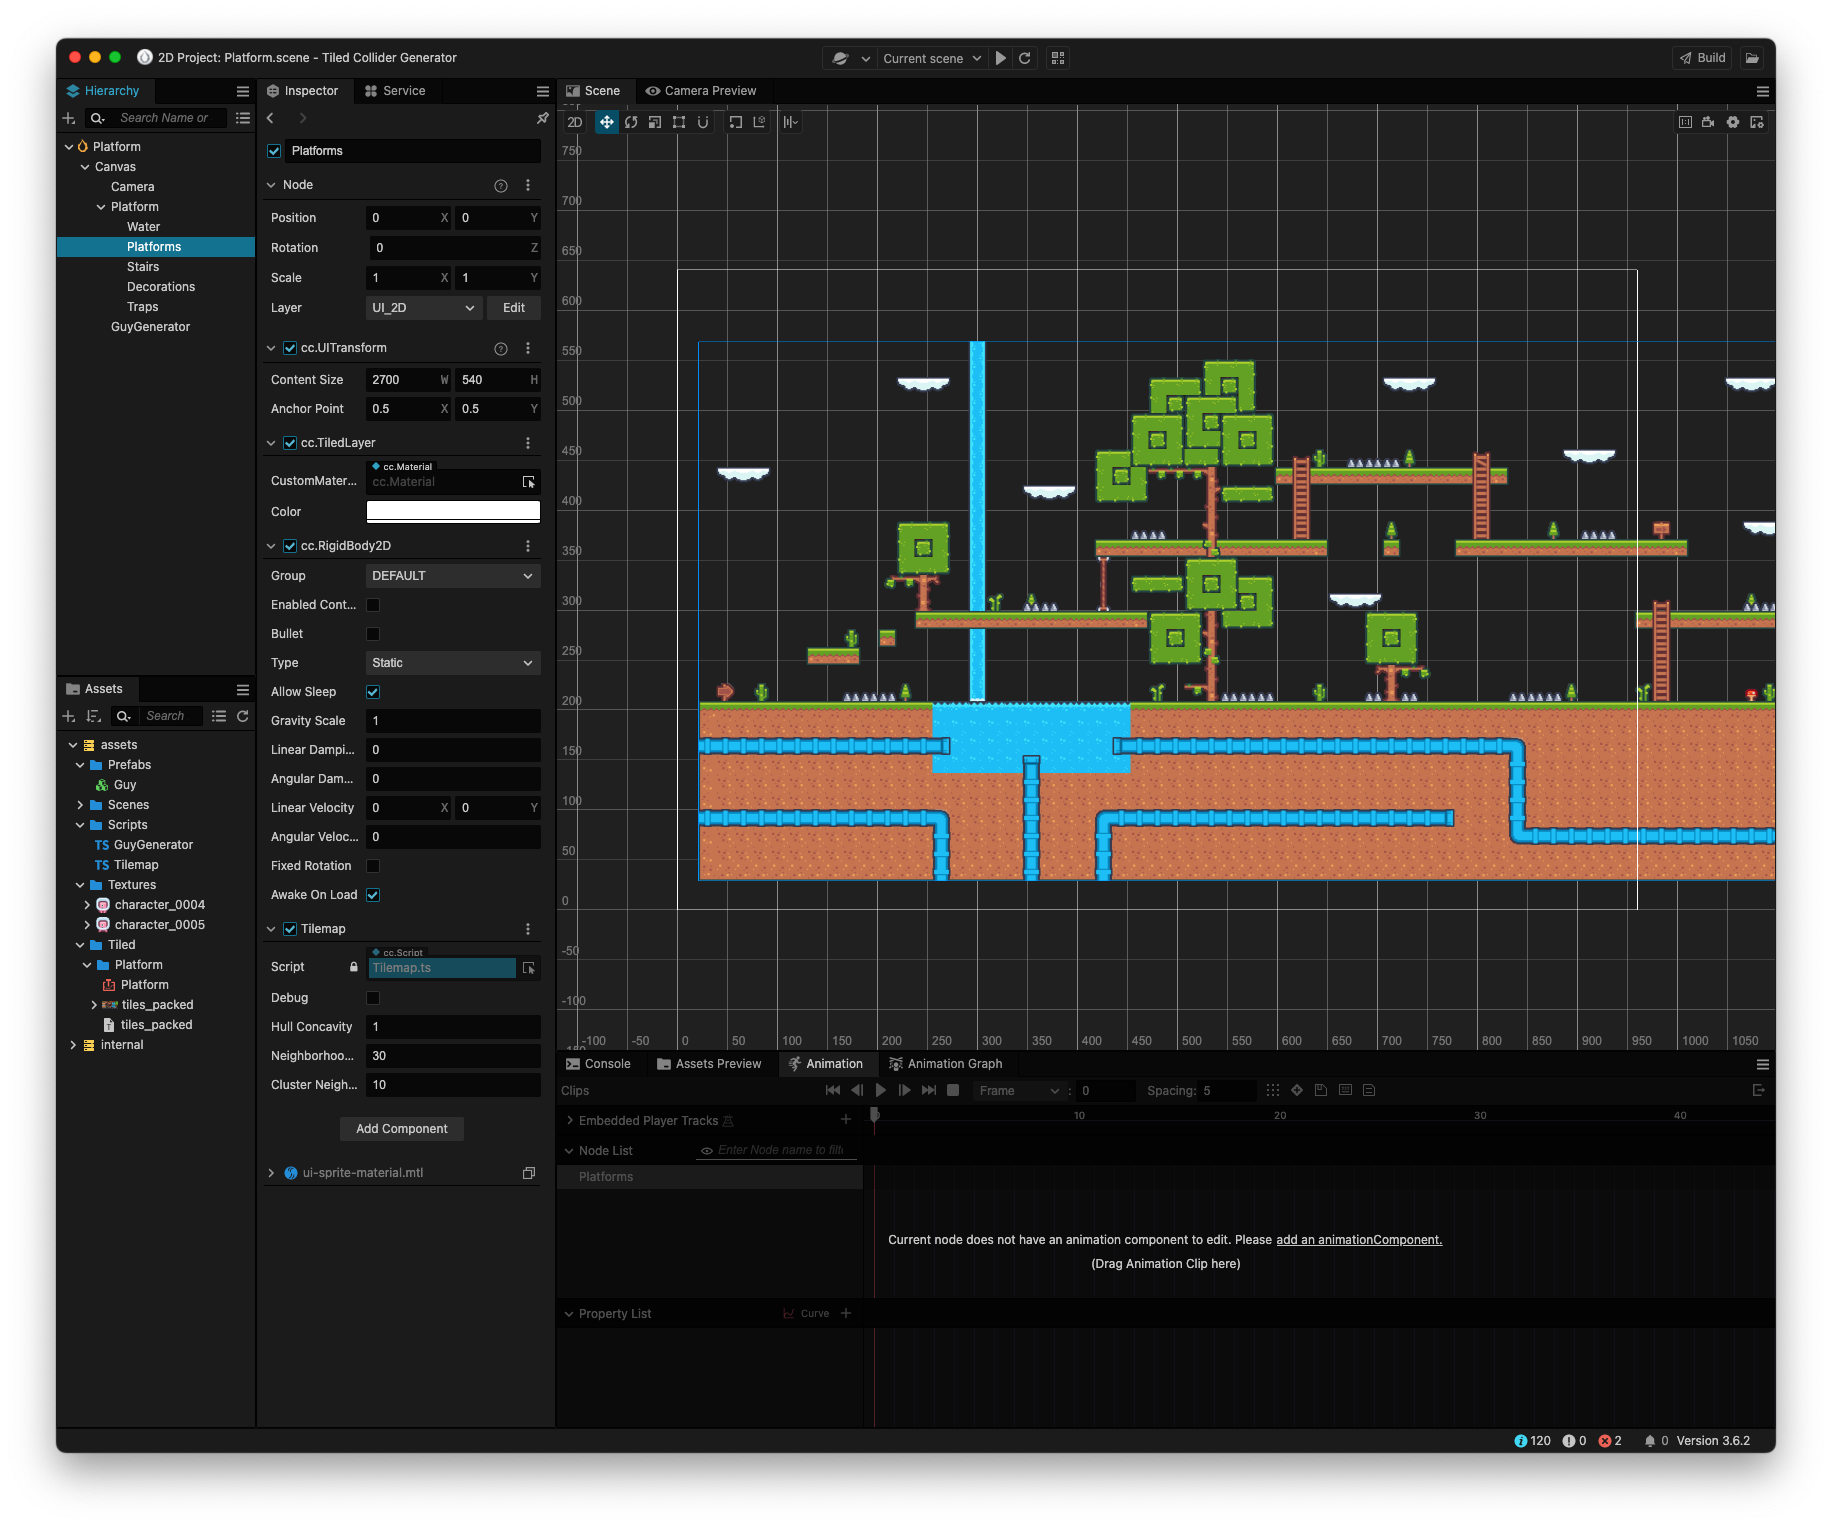Disable the cc.TiledLayer component checkbox

click(290, 443)
